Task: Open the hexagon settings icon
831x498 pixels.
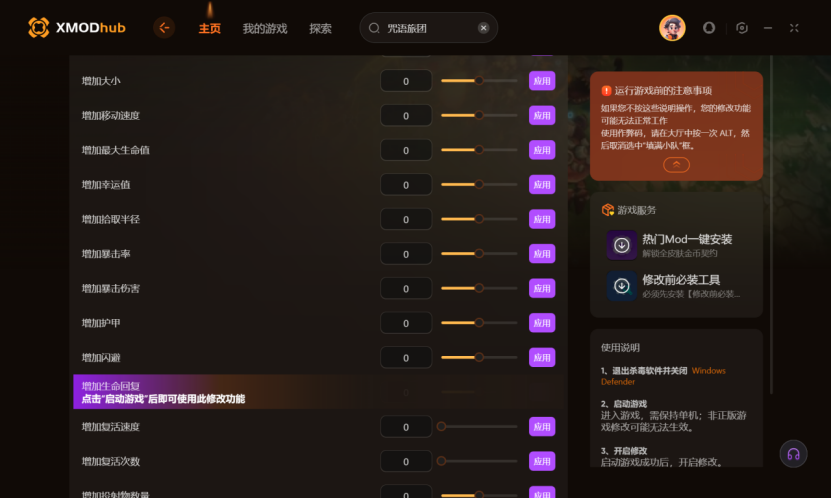Action: coord(742,28)
